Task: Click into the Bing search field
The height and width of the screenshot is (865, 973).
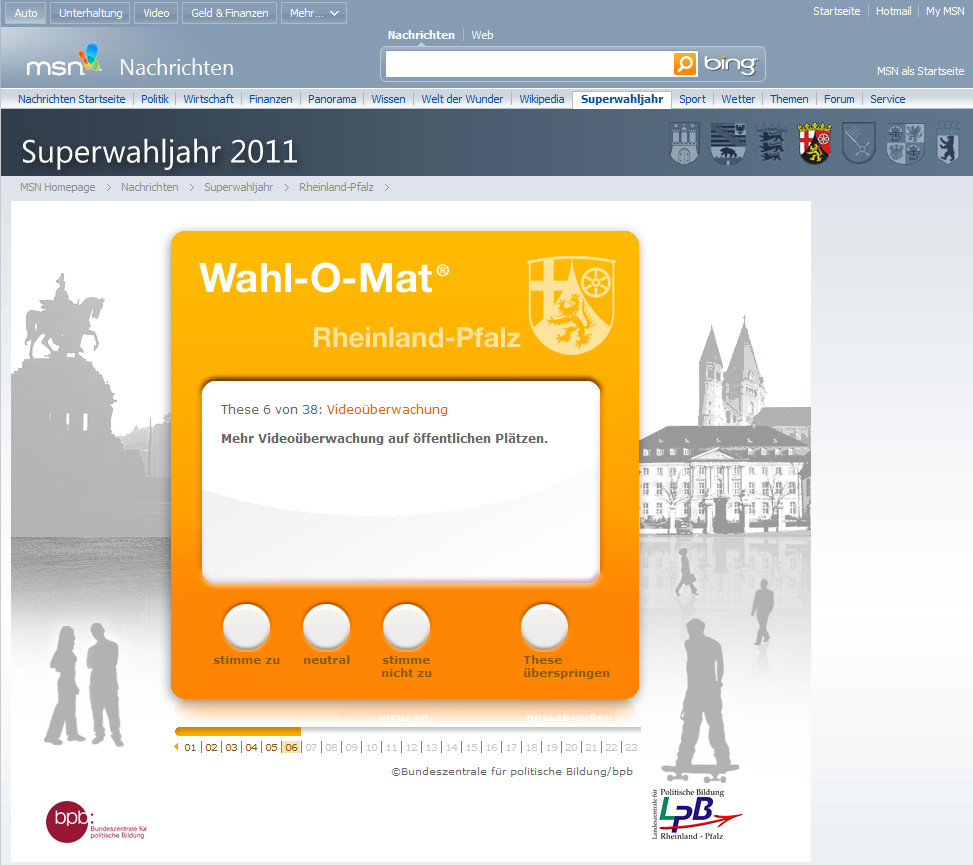Action: [x=529, y=64]
